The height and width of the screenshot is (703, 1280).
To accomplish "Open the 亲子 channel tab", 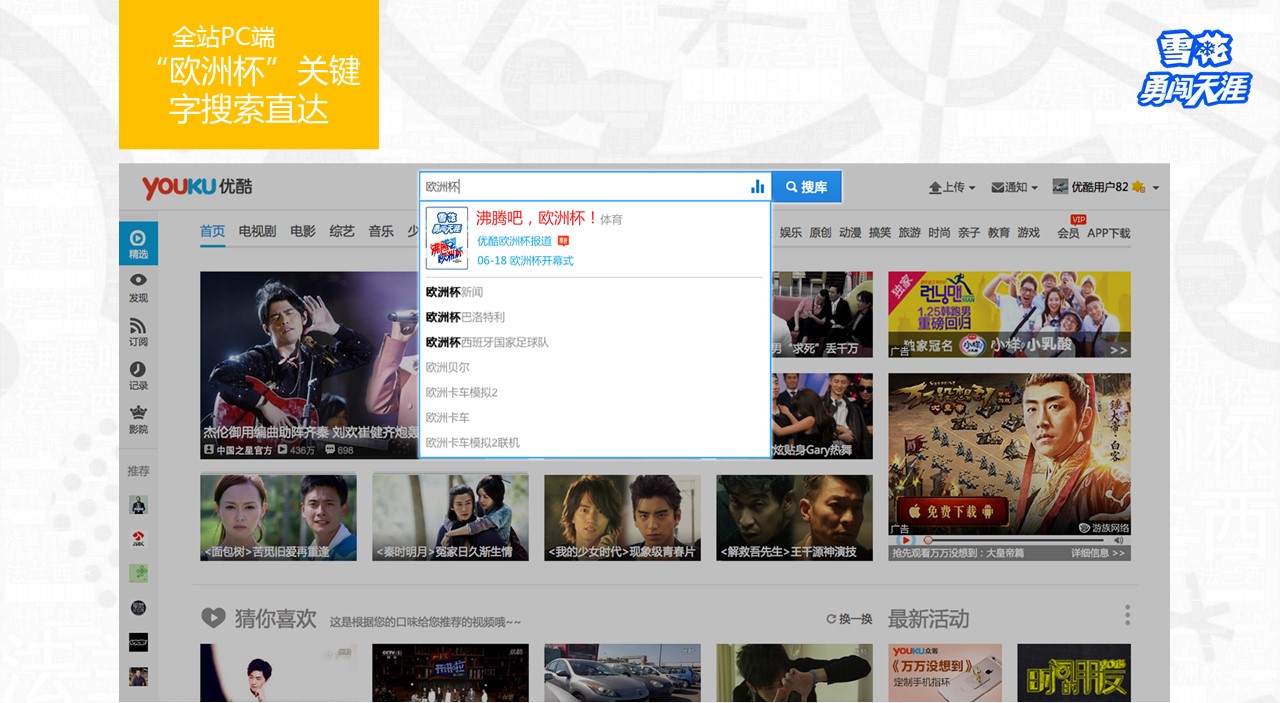I will (x=969, y=233).
